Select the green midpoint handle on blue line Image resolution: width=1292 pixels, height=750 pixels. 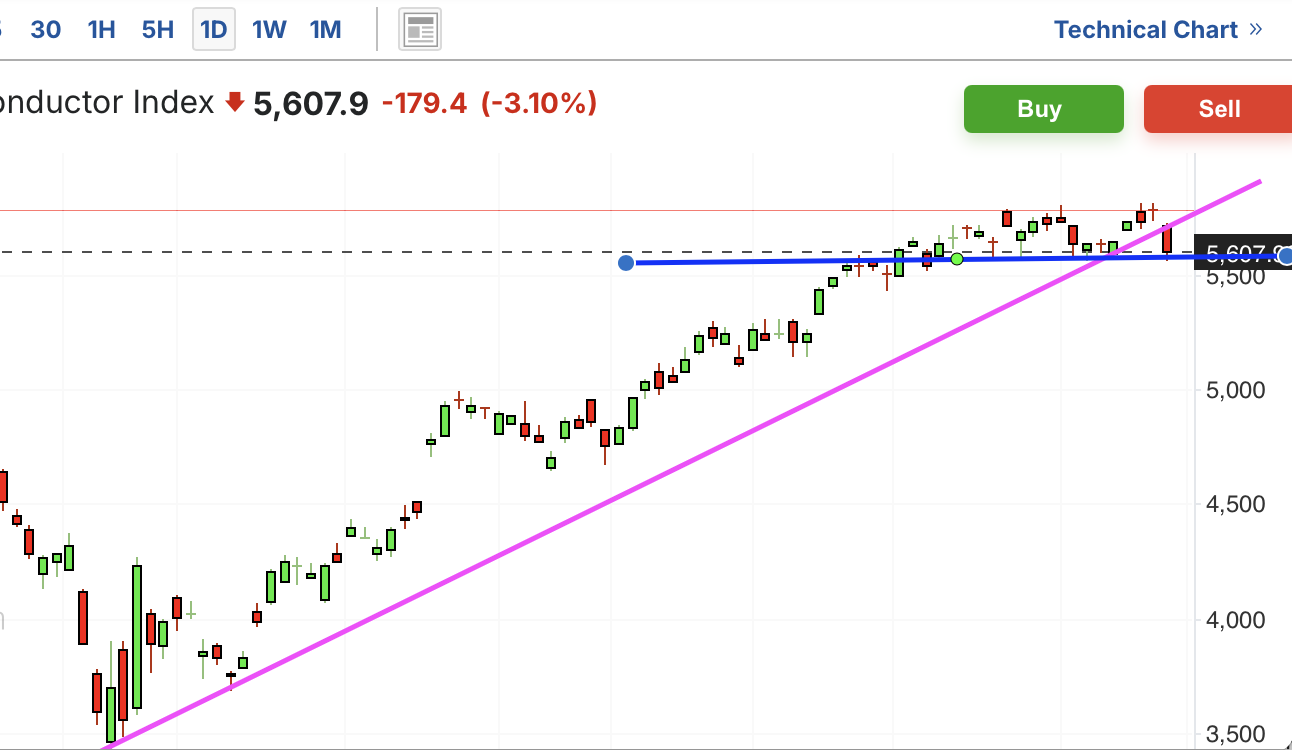957,259
